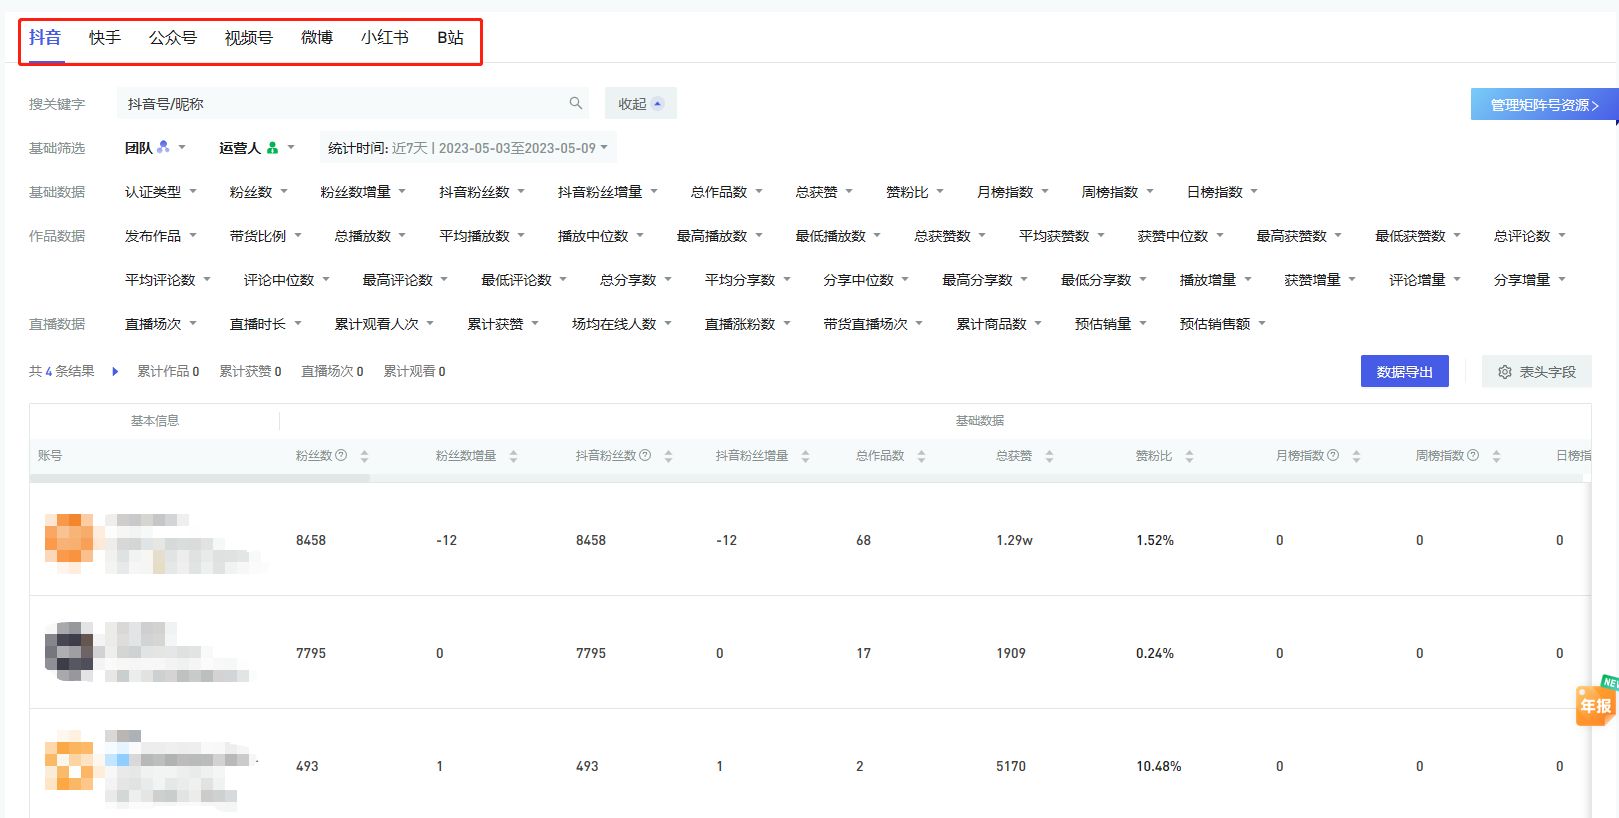Click help icon beside 抖音粉丝数 column header
The height and width of the screenshot is (818, 1619).
point(645,455)
